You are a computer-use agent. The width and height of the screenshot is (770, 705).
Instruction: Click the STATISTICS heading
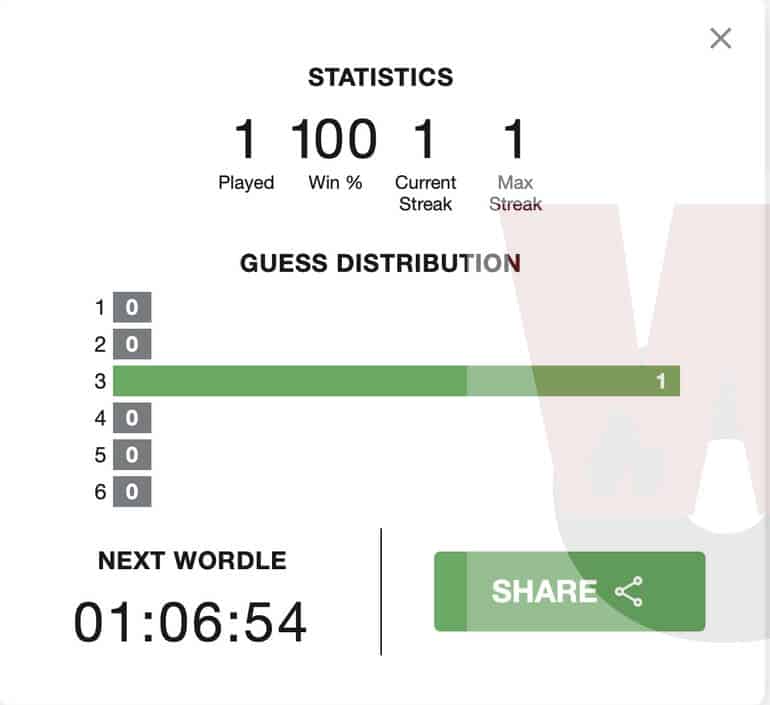click(x=381, y=77)
